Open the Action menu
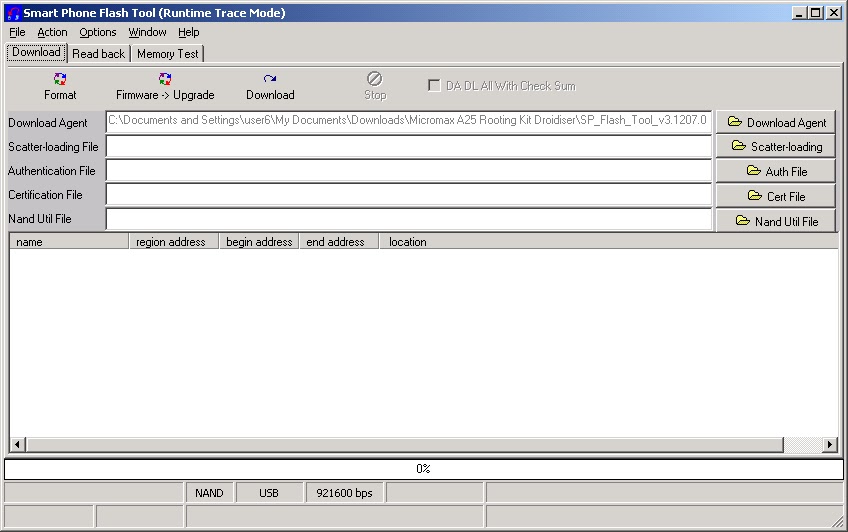This screenshot has width=848, height=532. pyautogui.click(x=52, y=32)
